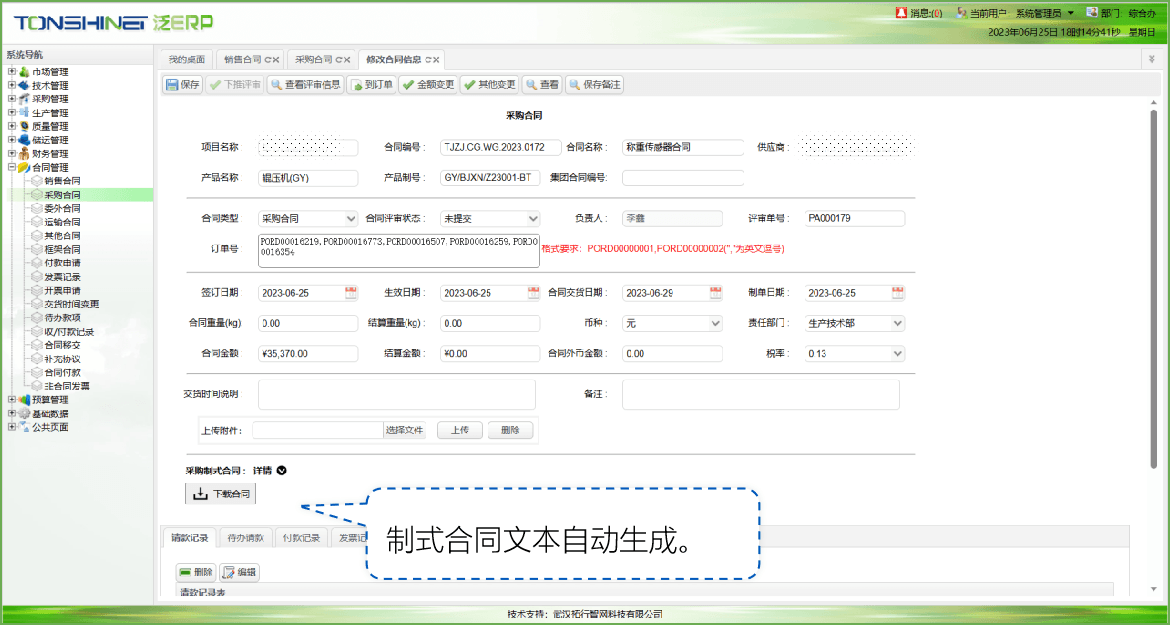The image size is (1170, 625).
Task: Switch to the 付款记录 tab
Action: coord(300,538)
